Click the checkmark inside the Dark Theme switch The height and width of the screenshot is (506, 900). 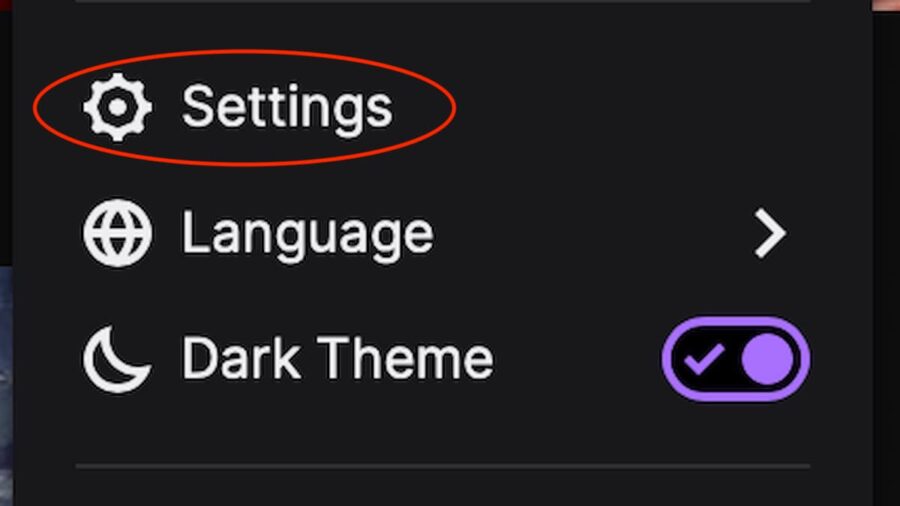(x=704, y=360)
